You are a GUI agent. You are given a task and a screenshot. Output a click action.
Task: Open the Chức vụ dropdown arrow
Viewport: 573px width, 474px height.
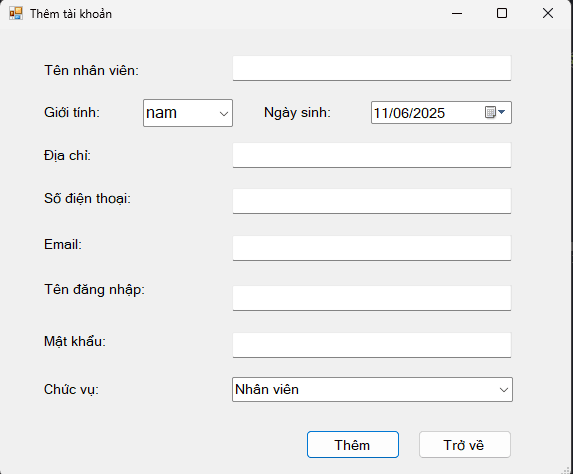(x=504, y=390)
